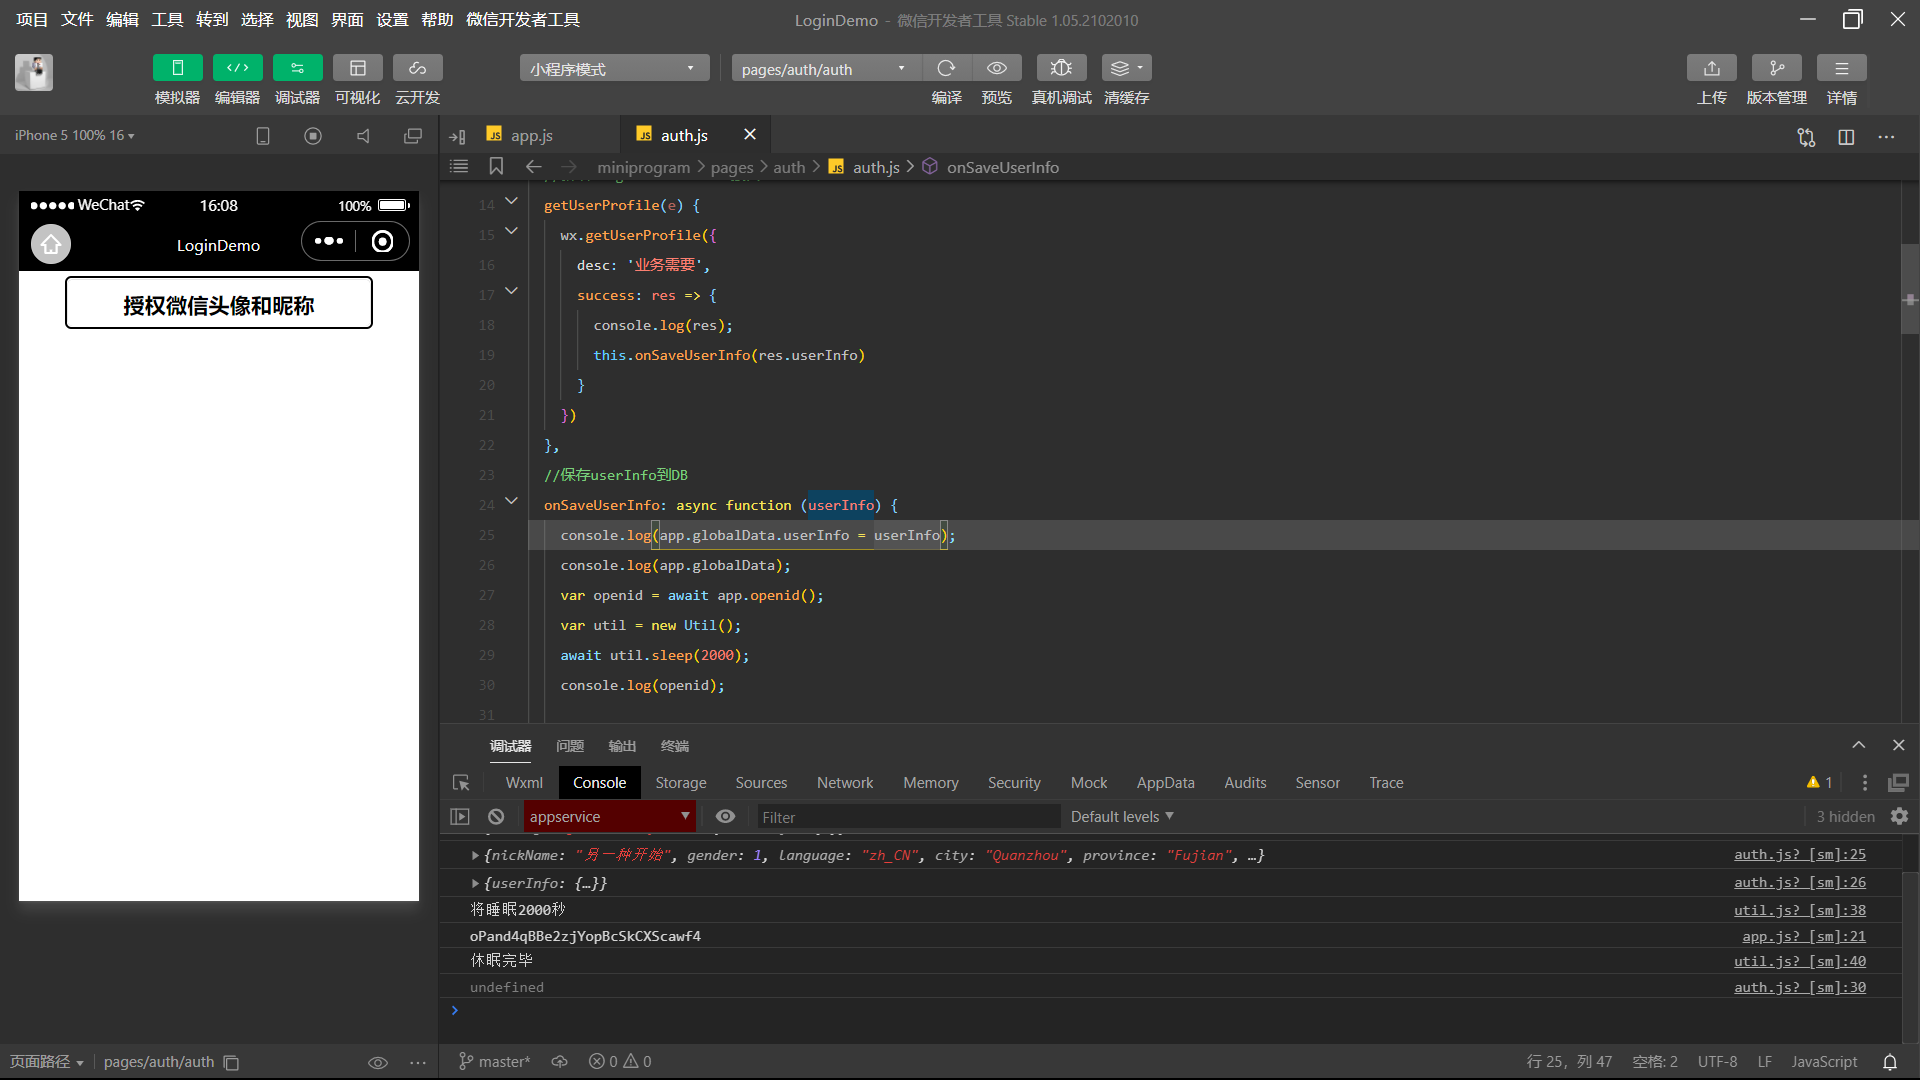Click the console Filter input field
The width and height of the screenshot is (1920, 1080).
pyautogui.click(x=906, y=817)
